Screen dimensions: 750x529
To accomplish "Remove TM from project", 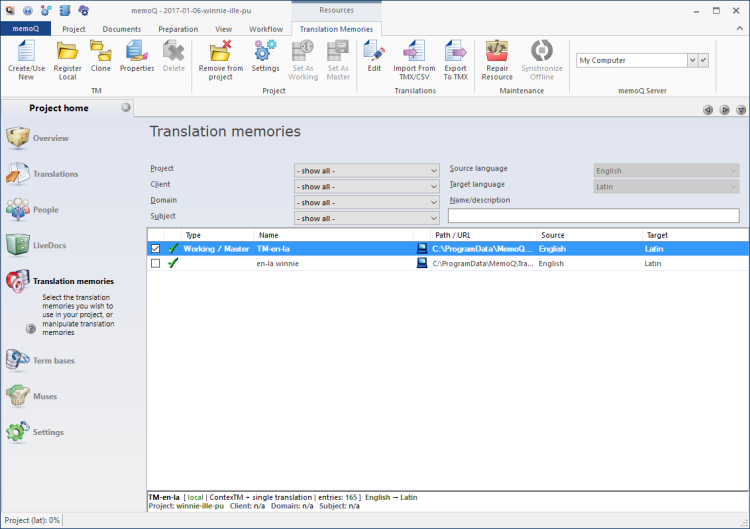I will pyautogui.click(x=221, y=60).
